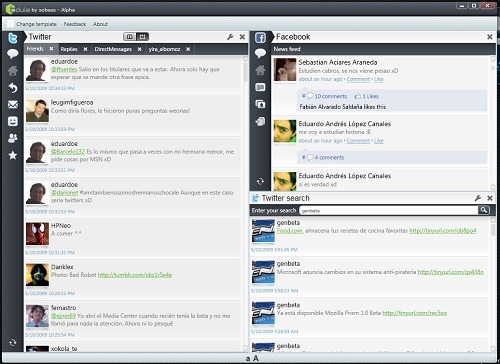This screenshot has width=500, height=364.
Task: Collapse the 10 comments expander arrow
Action: (x=303, y=96)
